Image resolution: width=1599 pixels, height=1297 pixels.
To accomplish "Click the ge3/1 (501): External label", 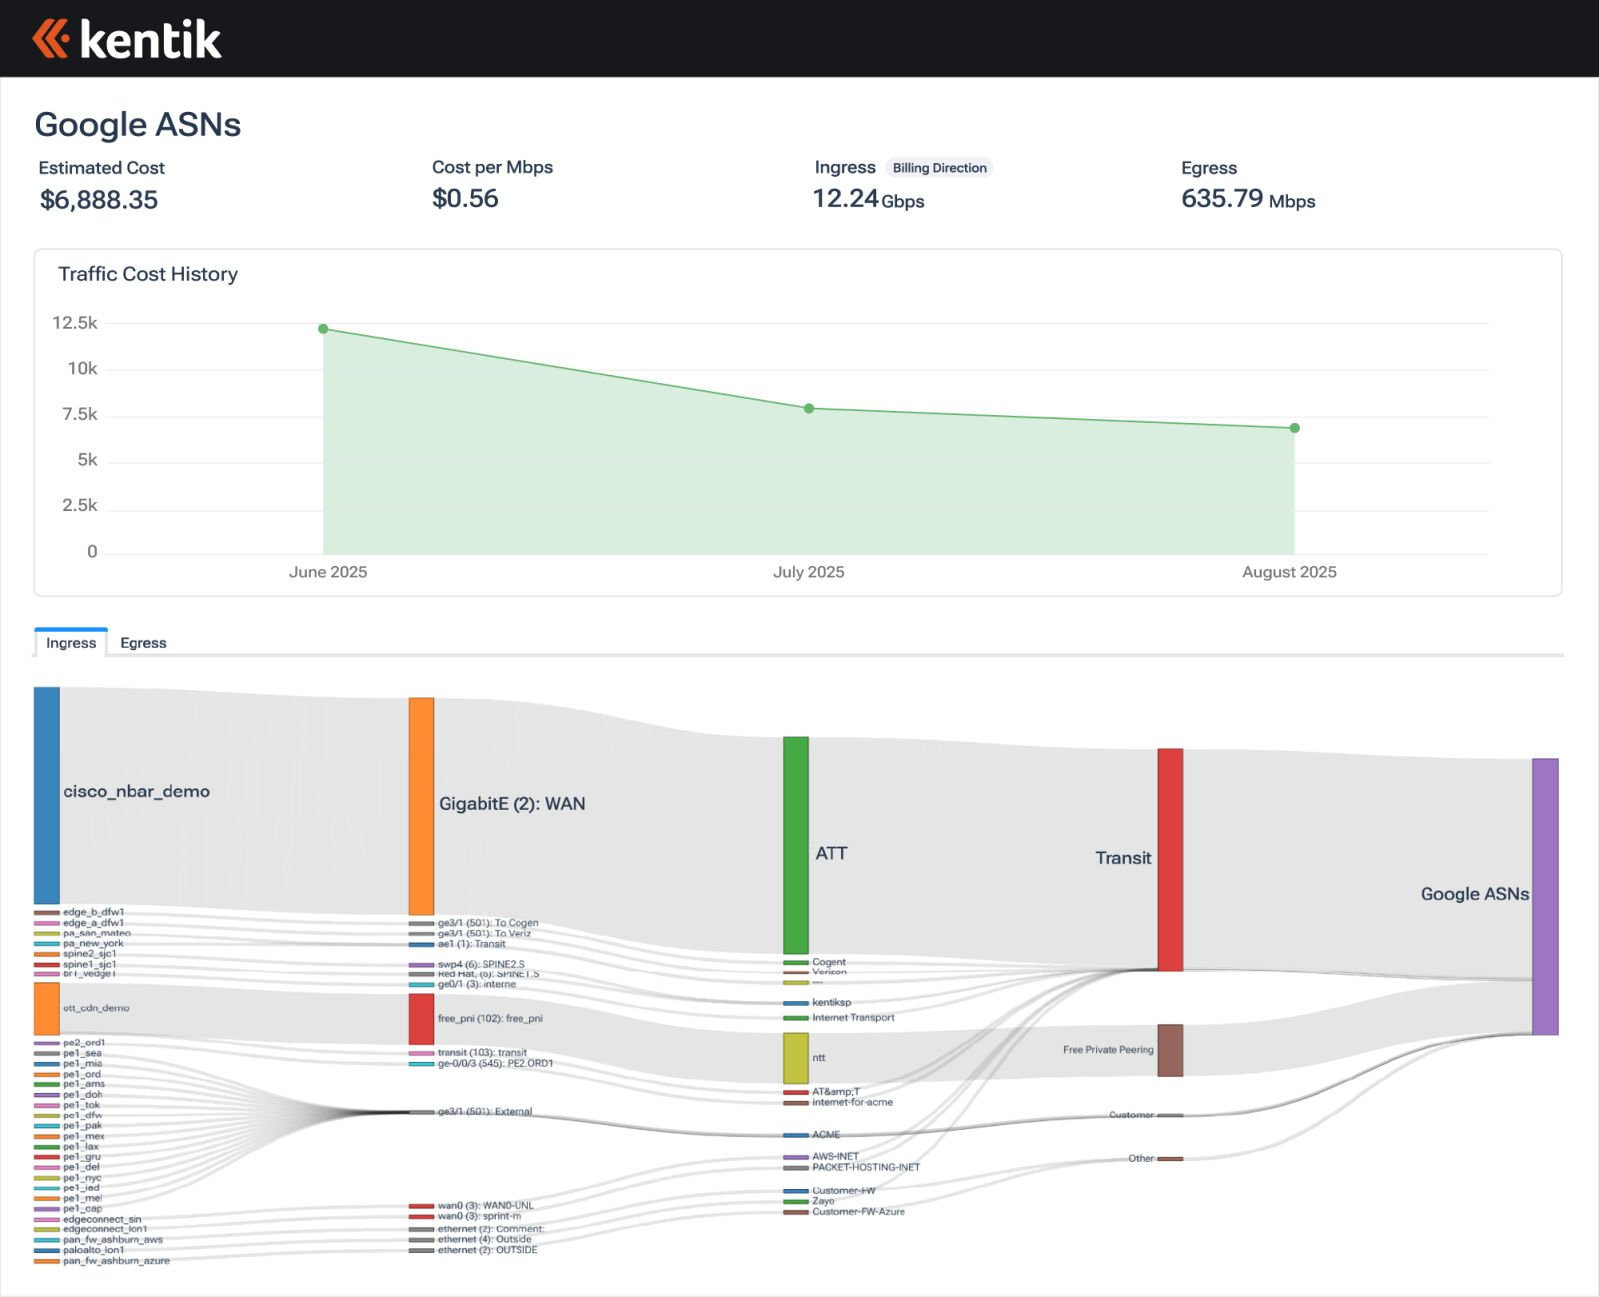I will (x=485, y=1112).
